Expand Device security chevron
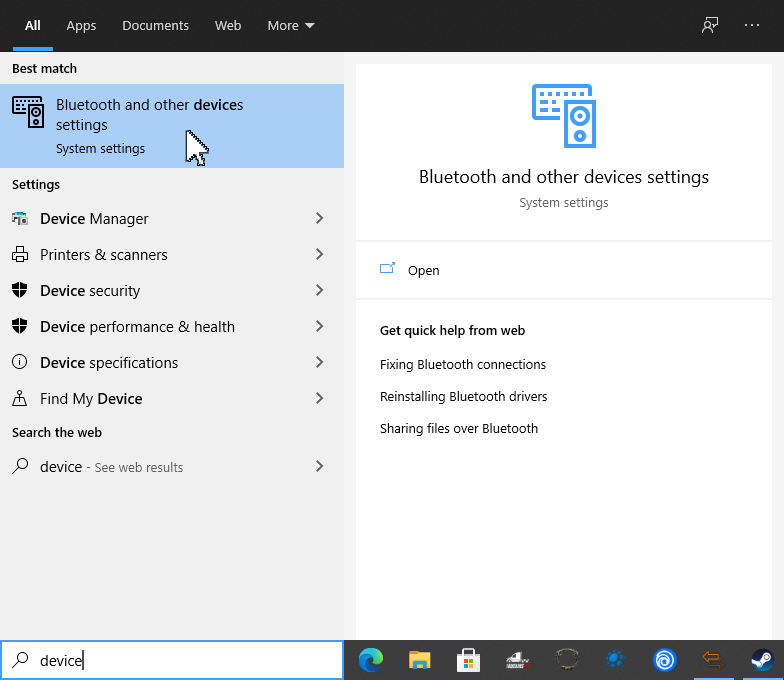This screenshot has width=784, height=680. tap(319, 290)
